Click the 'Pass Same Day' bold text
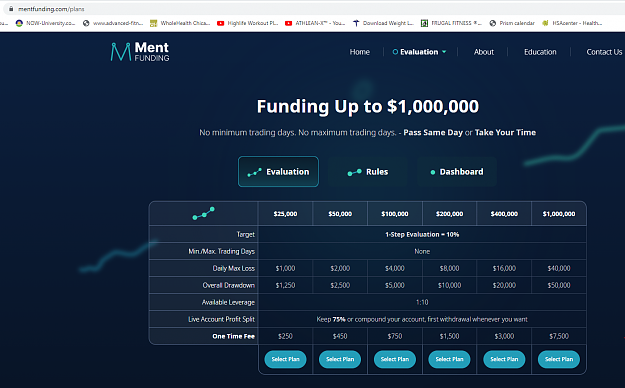 click(x=433, y=132)
